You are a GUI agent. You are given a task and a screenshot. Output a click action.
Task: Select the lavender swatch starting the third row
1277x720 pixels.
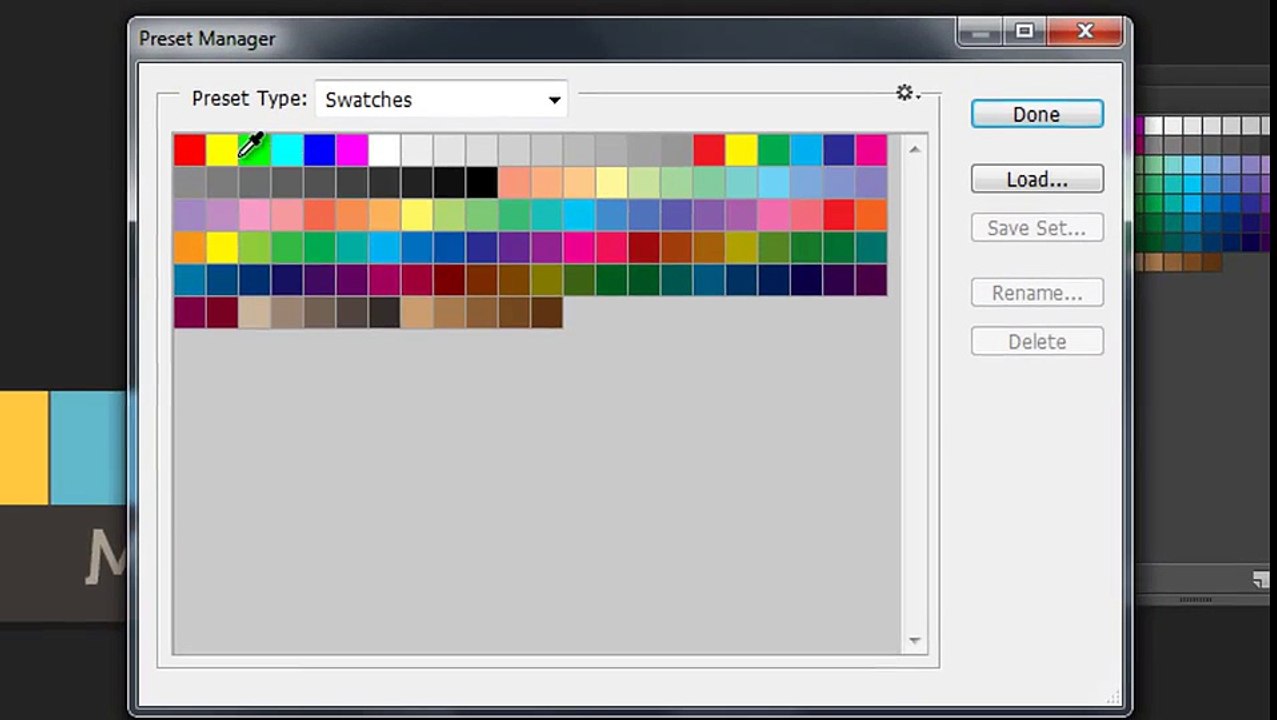(189, 215)
